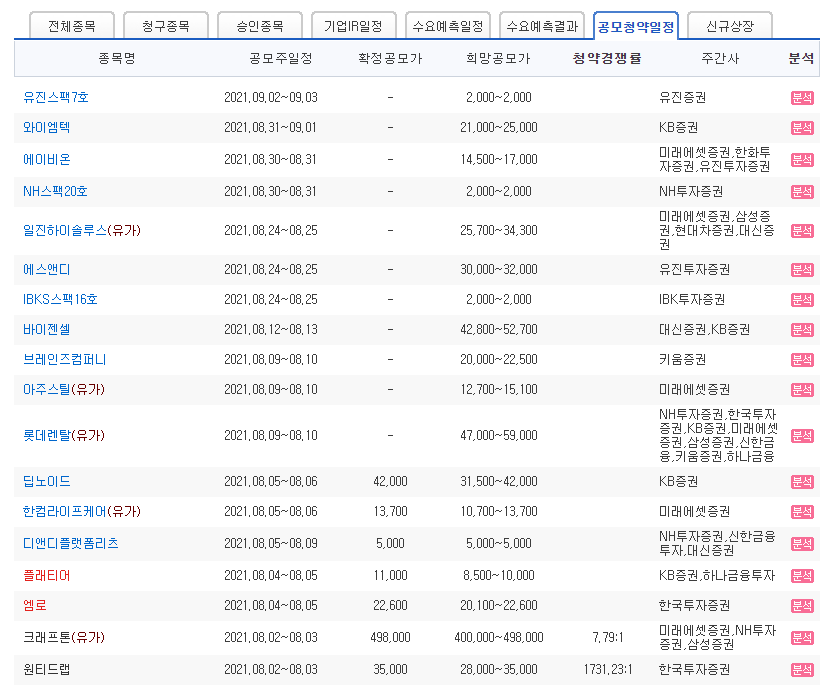Open the 일진하이솔루스(유가) link
The height and width of the screenshot is (688, 828).
(x=82, y=230)
